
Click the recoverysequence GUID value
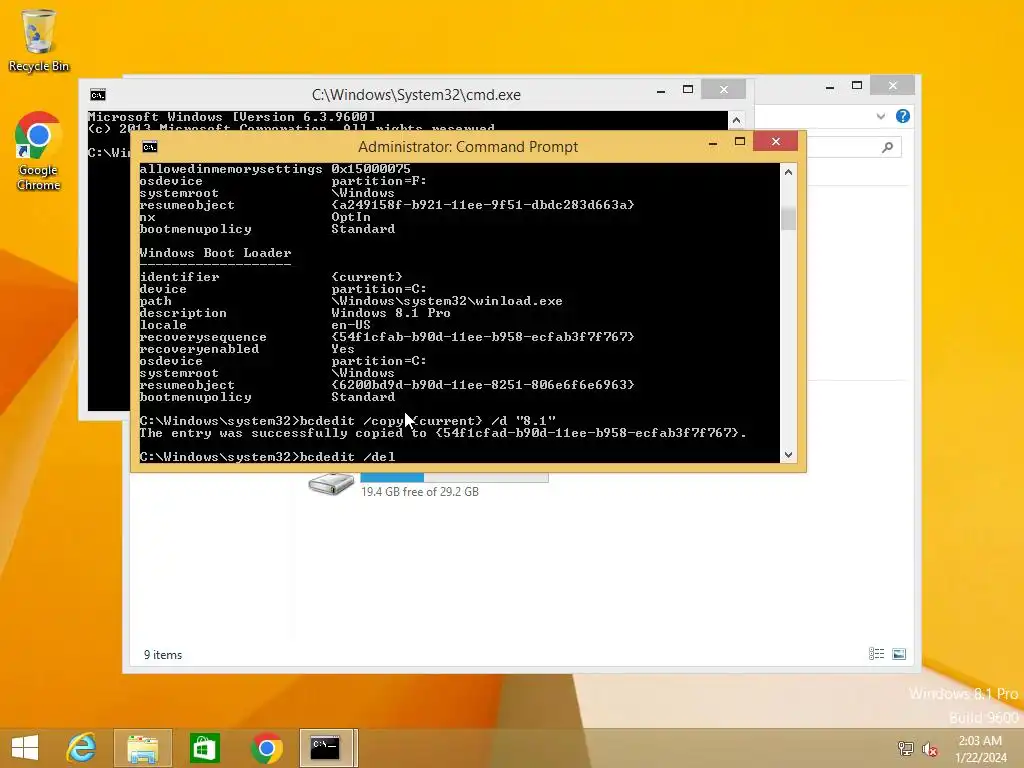(x=483, y=337)
